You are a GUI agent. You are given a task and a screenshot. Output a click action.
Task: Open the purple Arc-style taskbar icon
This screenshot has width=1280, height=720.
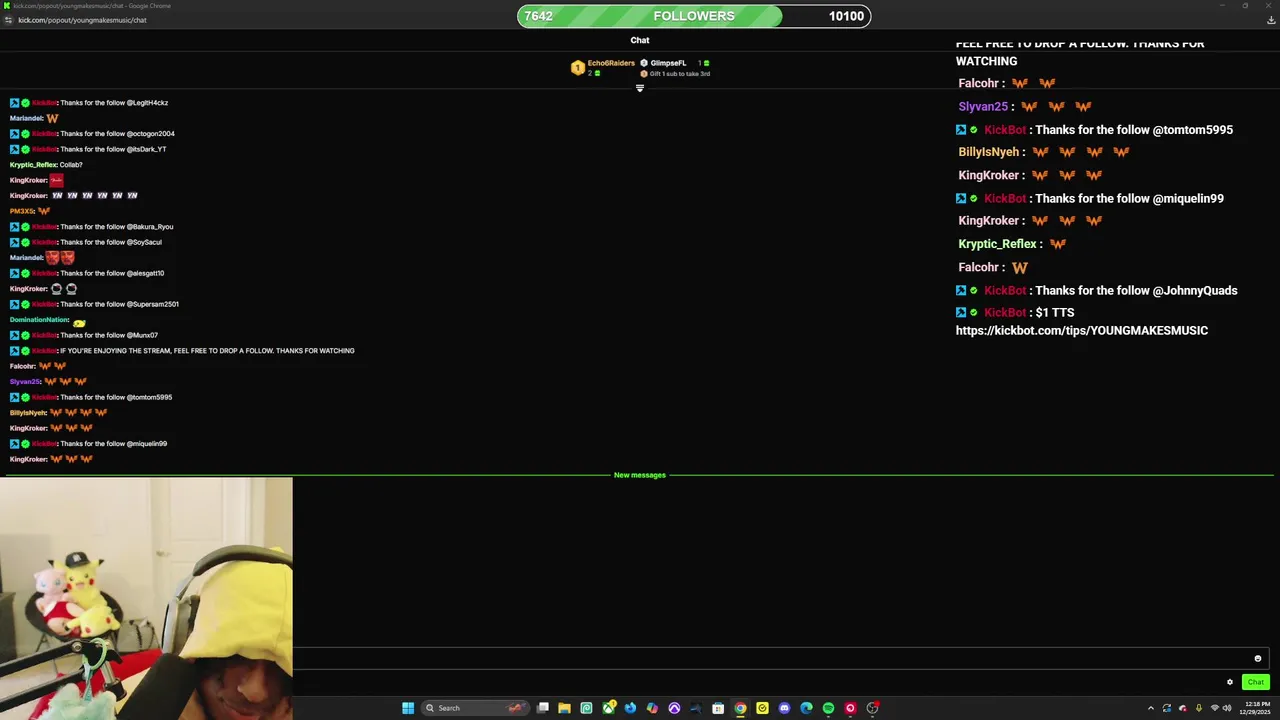click(674, 708)
